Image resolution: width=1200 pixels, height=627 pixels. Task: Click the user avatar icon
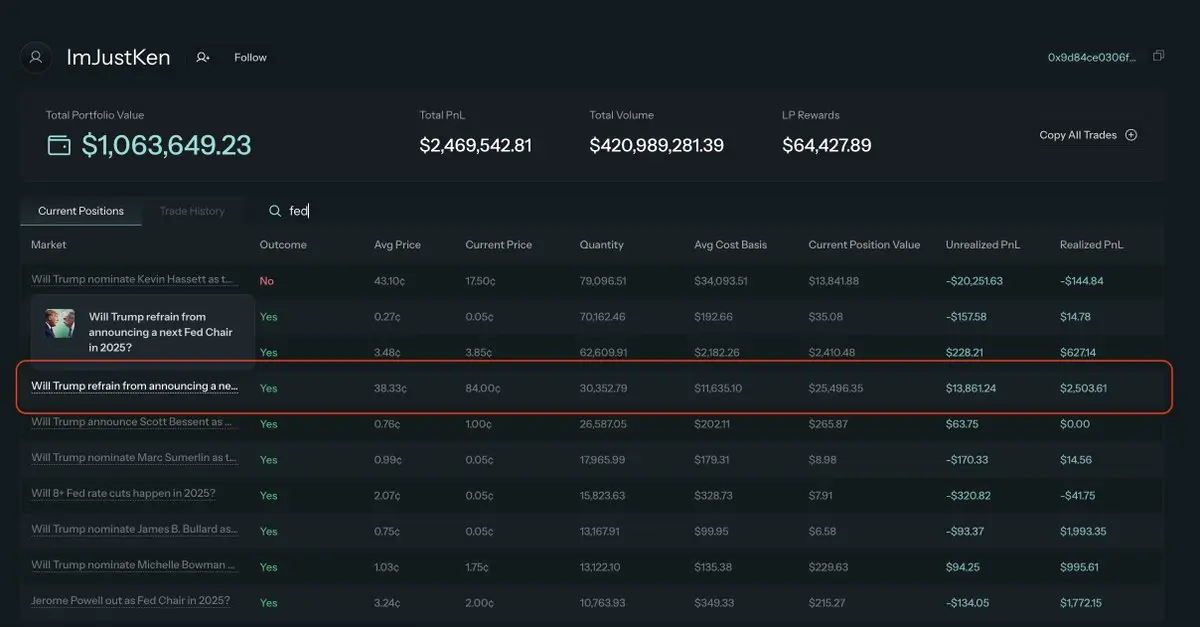(x=37, y=57)
